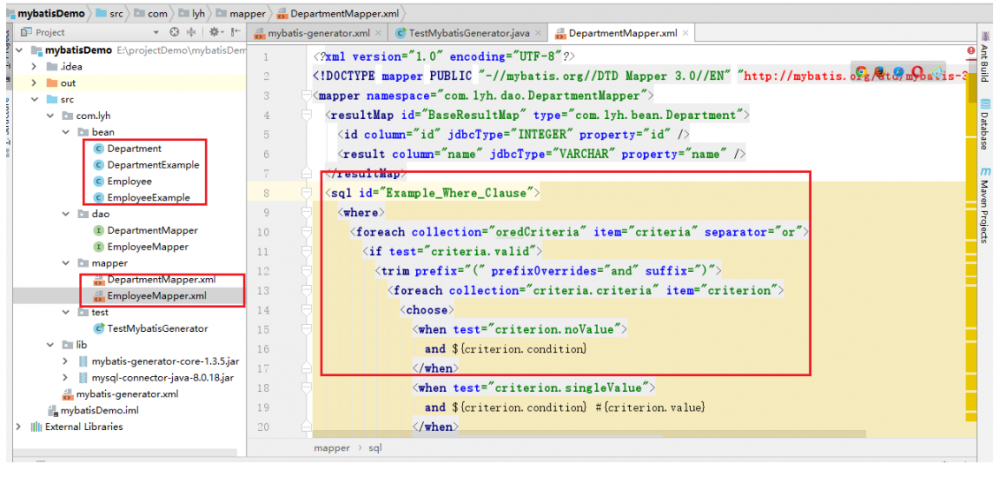This screenshot has height=490, width=1000.
Task: Expand the .idea folder
Action: point(34,67)
